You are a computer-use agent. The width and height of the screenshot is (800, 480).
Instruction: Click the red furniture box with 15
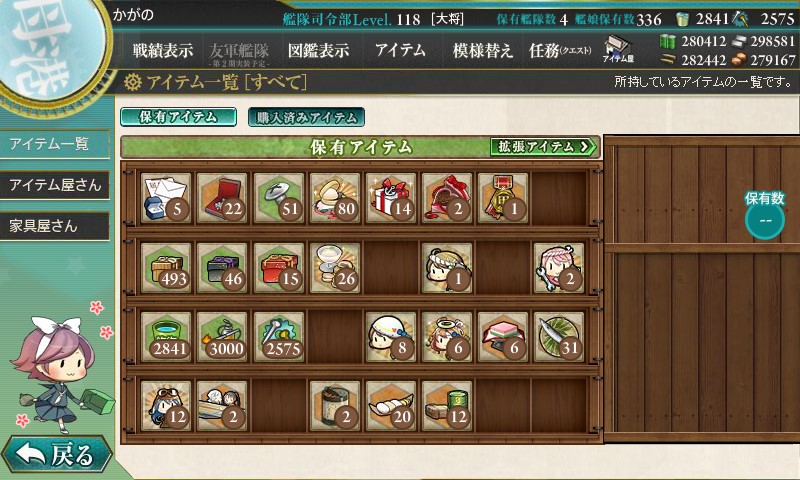(278, 268)
